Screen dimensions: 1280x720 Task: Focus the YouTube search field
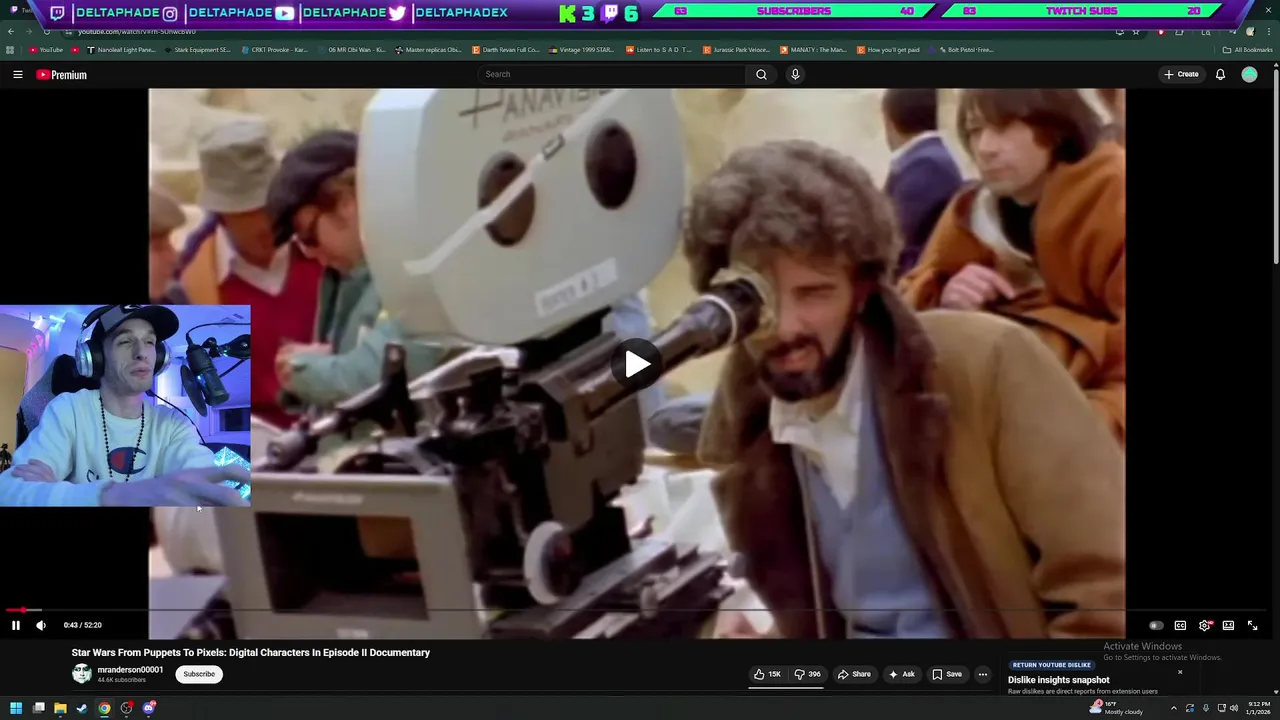[x=612, y=74]
